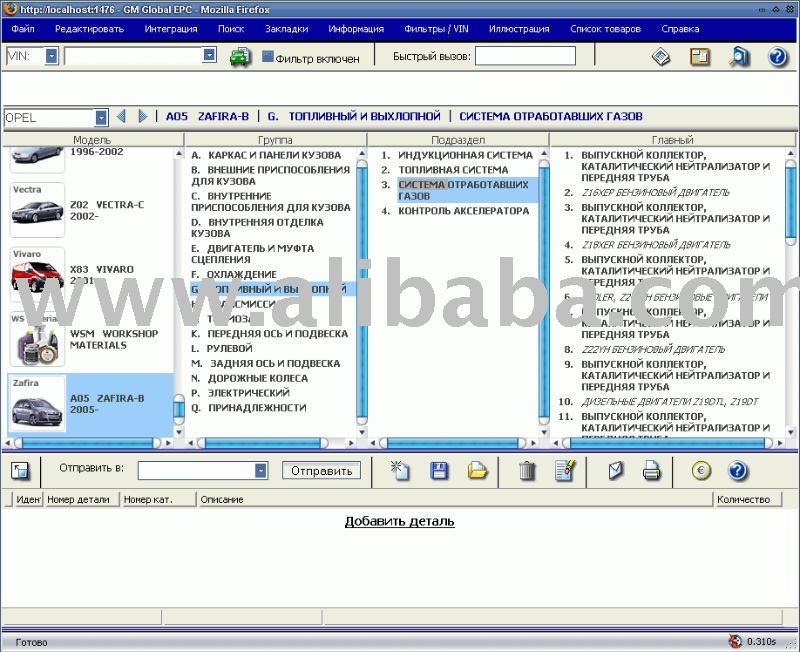
Task: Select group P. ЭЛЕКТРИЧЕСКИЙ
Action: 240,393
